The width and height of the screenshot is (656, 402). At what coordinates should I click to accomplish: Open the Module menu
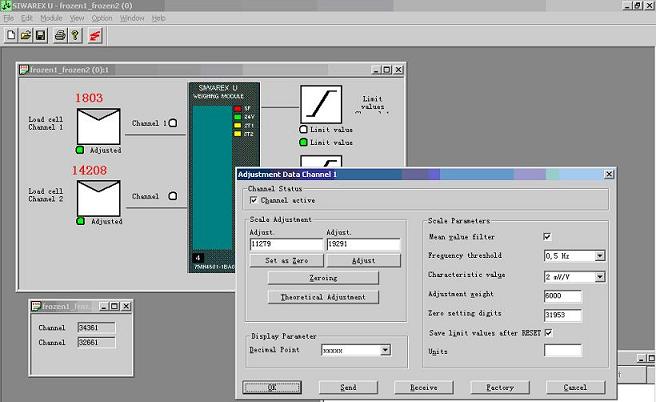coord(51,18)
